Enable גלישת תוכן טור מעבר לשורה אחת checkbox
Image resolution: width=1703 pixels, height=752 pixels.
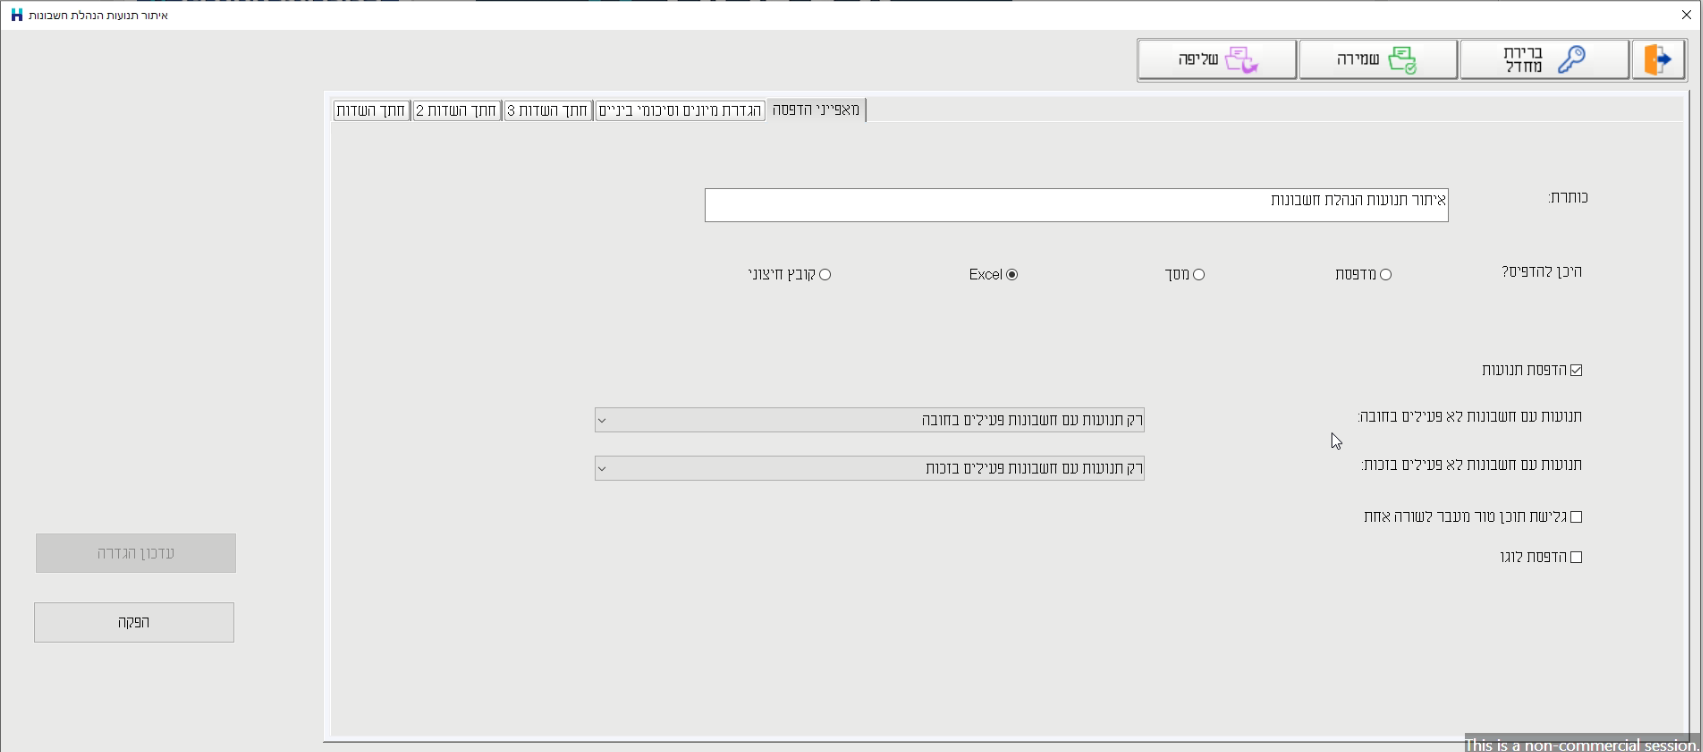coord(1576,517)
